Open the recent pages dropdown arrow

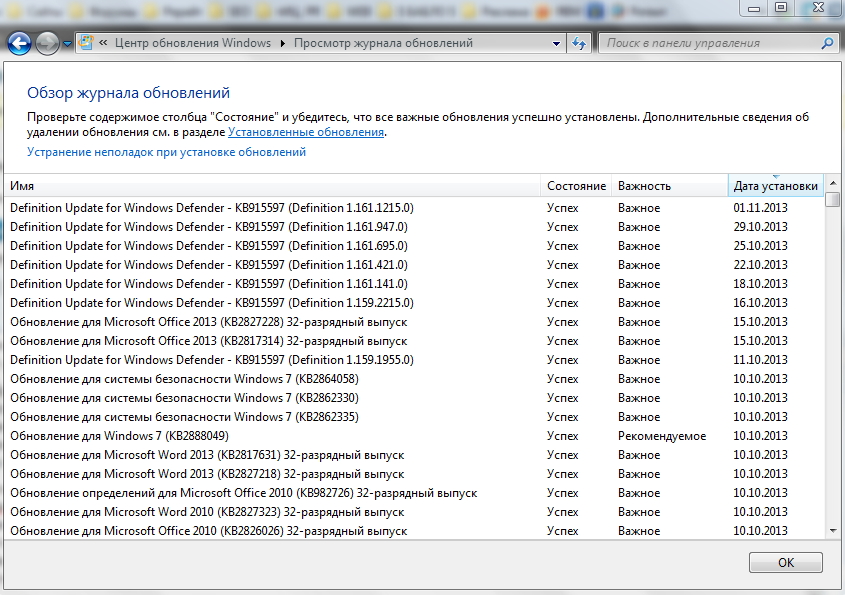[x=68, y=44]
